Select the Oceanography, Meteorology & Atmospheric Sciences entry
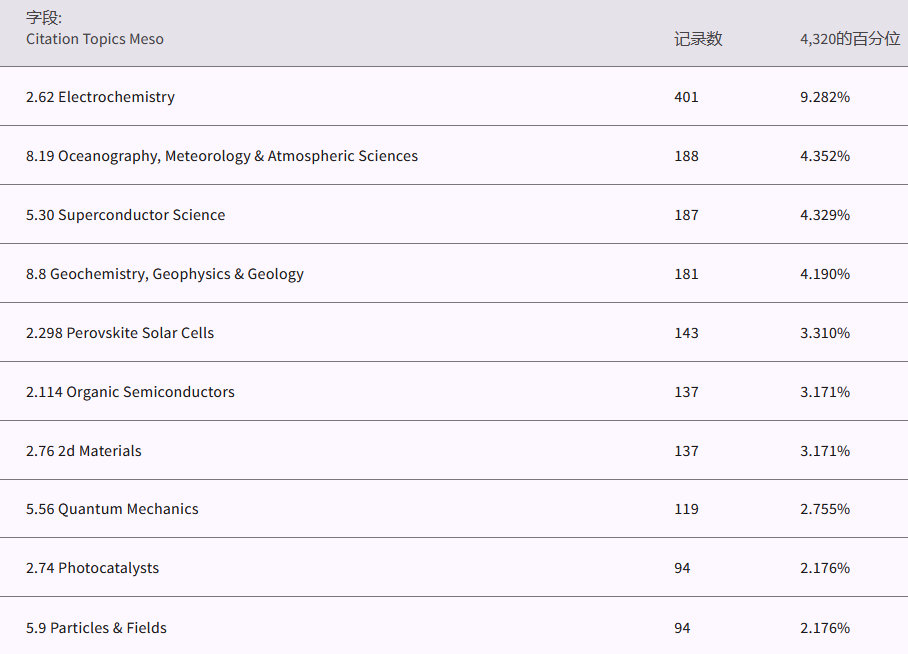The height and width of the screenshot is (654, 908). coord(222,156)
